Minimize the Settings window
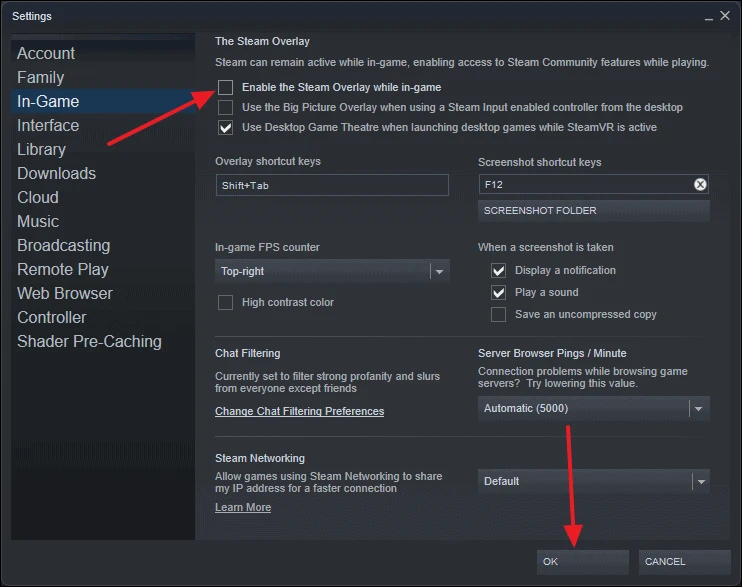The height and width of the screenshot is (587, 742). 708,17
